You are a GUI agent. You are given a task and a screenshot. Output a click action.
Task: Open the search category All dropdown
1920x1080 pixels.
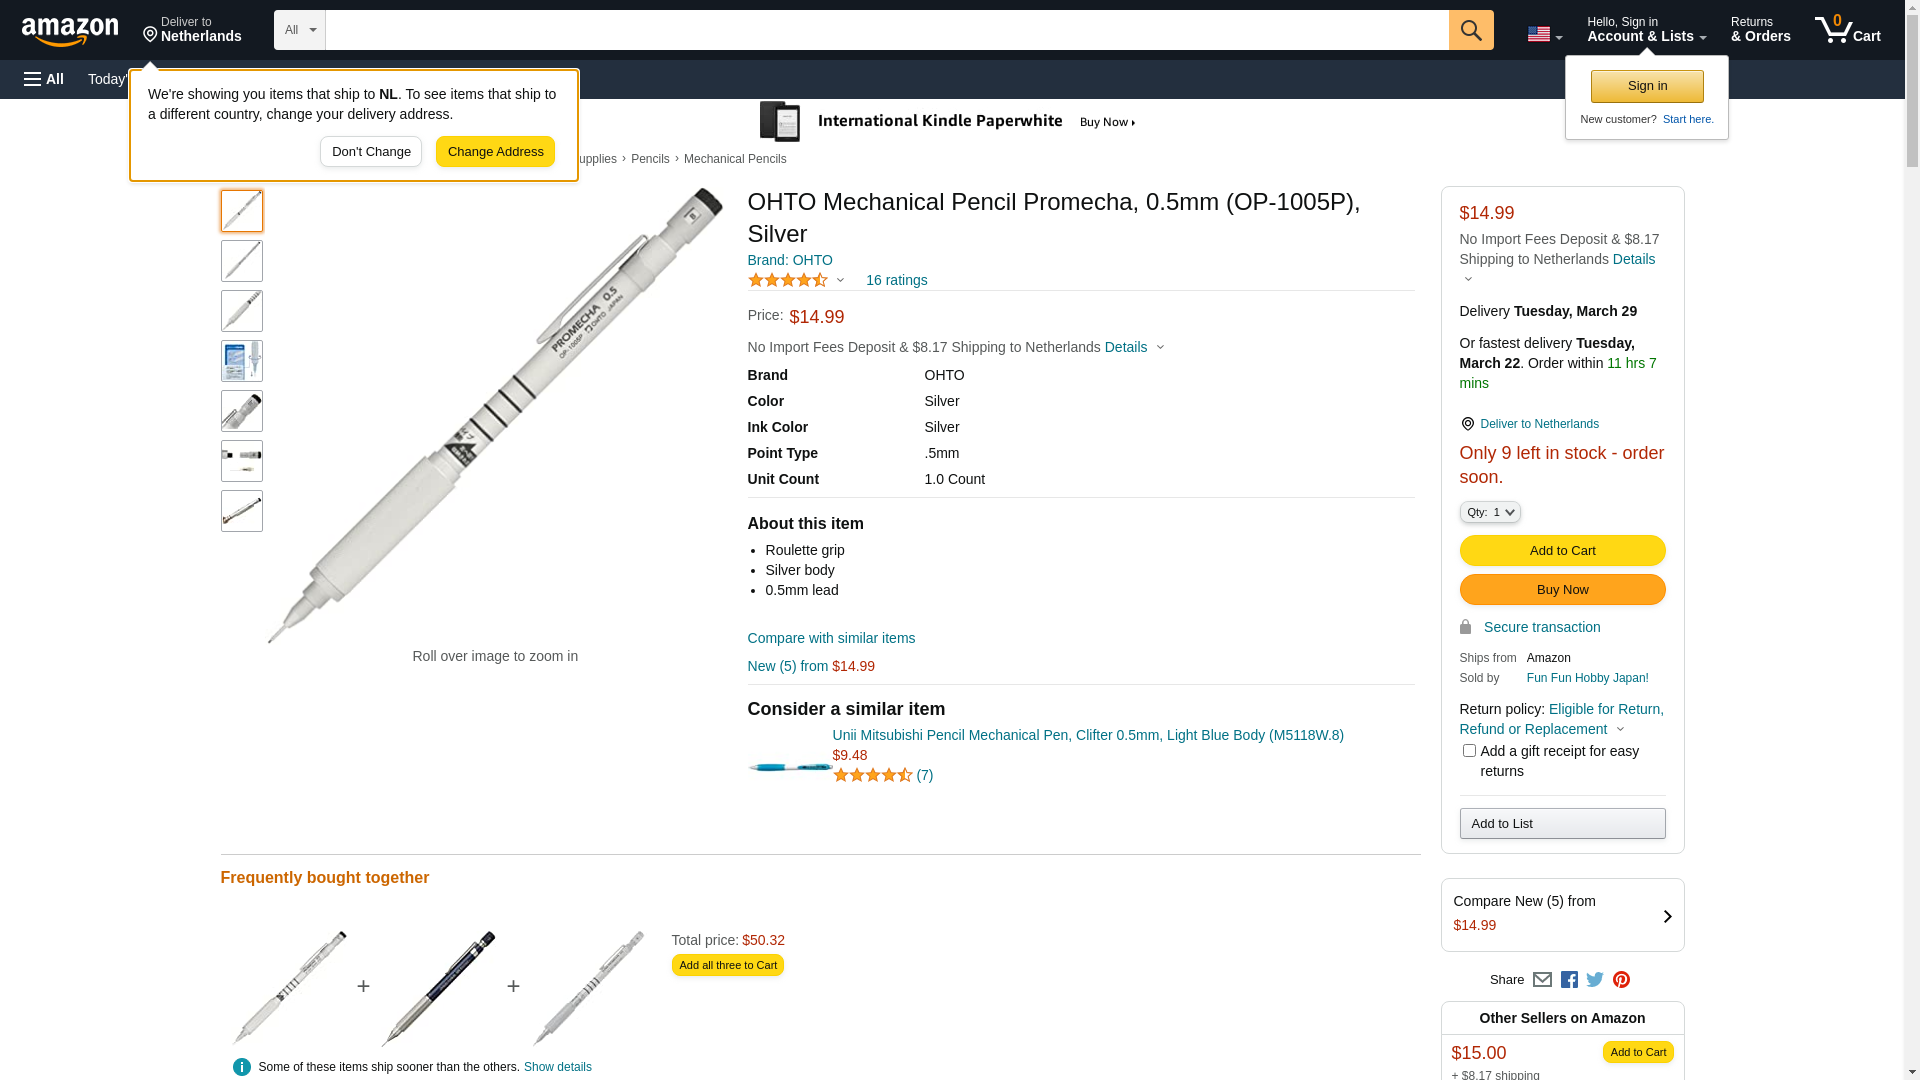[300, 30]
